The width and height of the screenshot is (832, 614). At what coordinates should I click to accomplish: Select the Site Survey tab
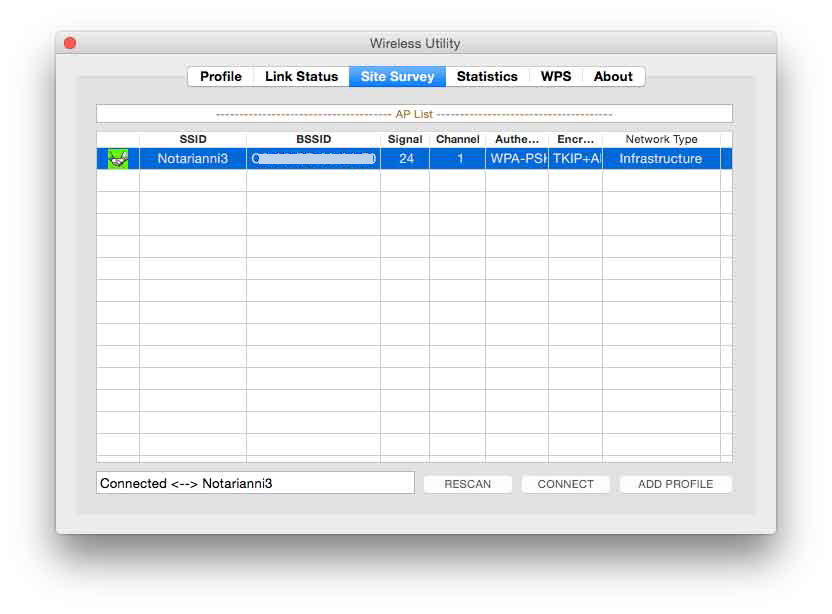(x=397, y=76)
